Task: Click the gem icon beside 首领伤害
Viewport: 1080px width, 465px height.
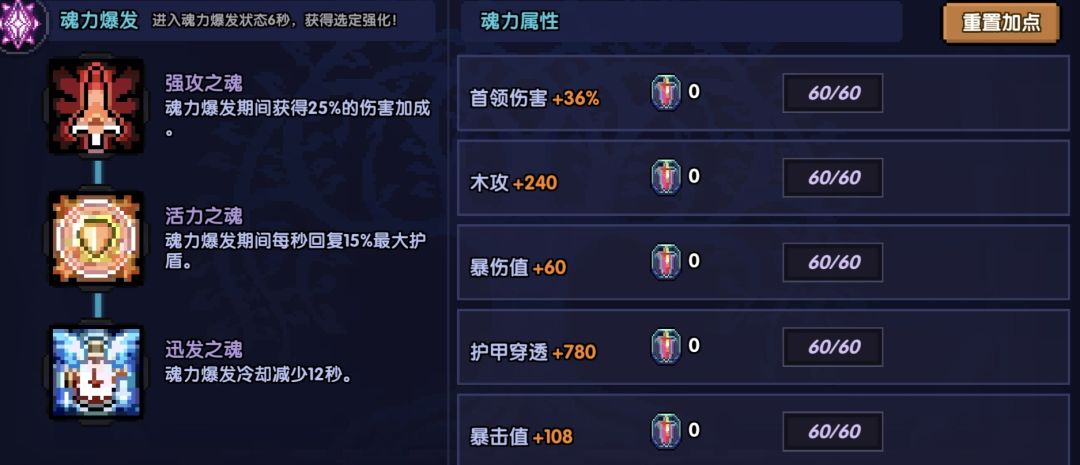Action: pos(666,93)
